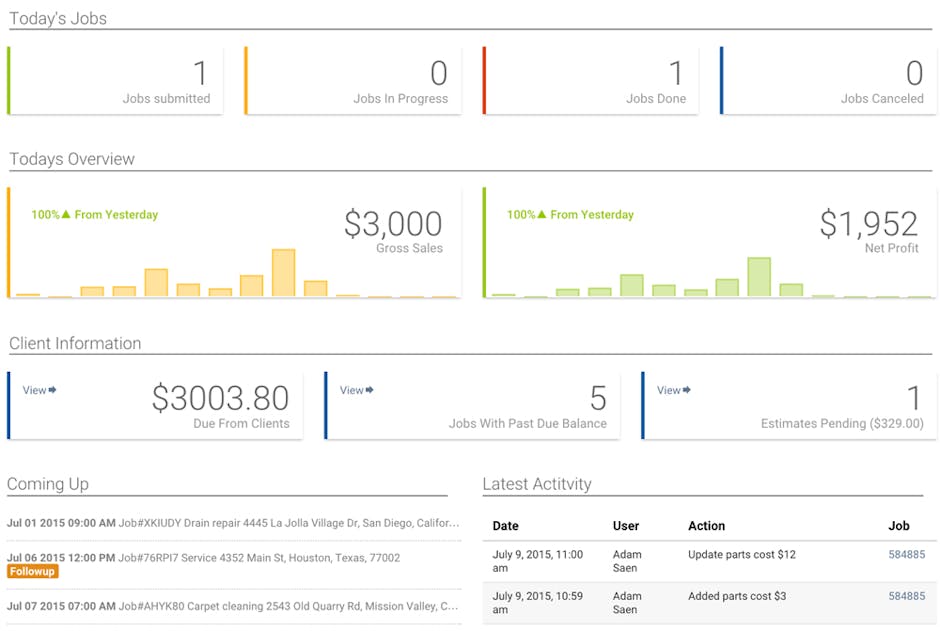Select the Jobs submitted card

115,80
